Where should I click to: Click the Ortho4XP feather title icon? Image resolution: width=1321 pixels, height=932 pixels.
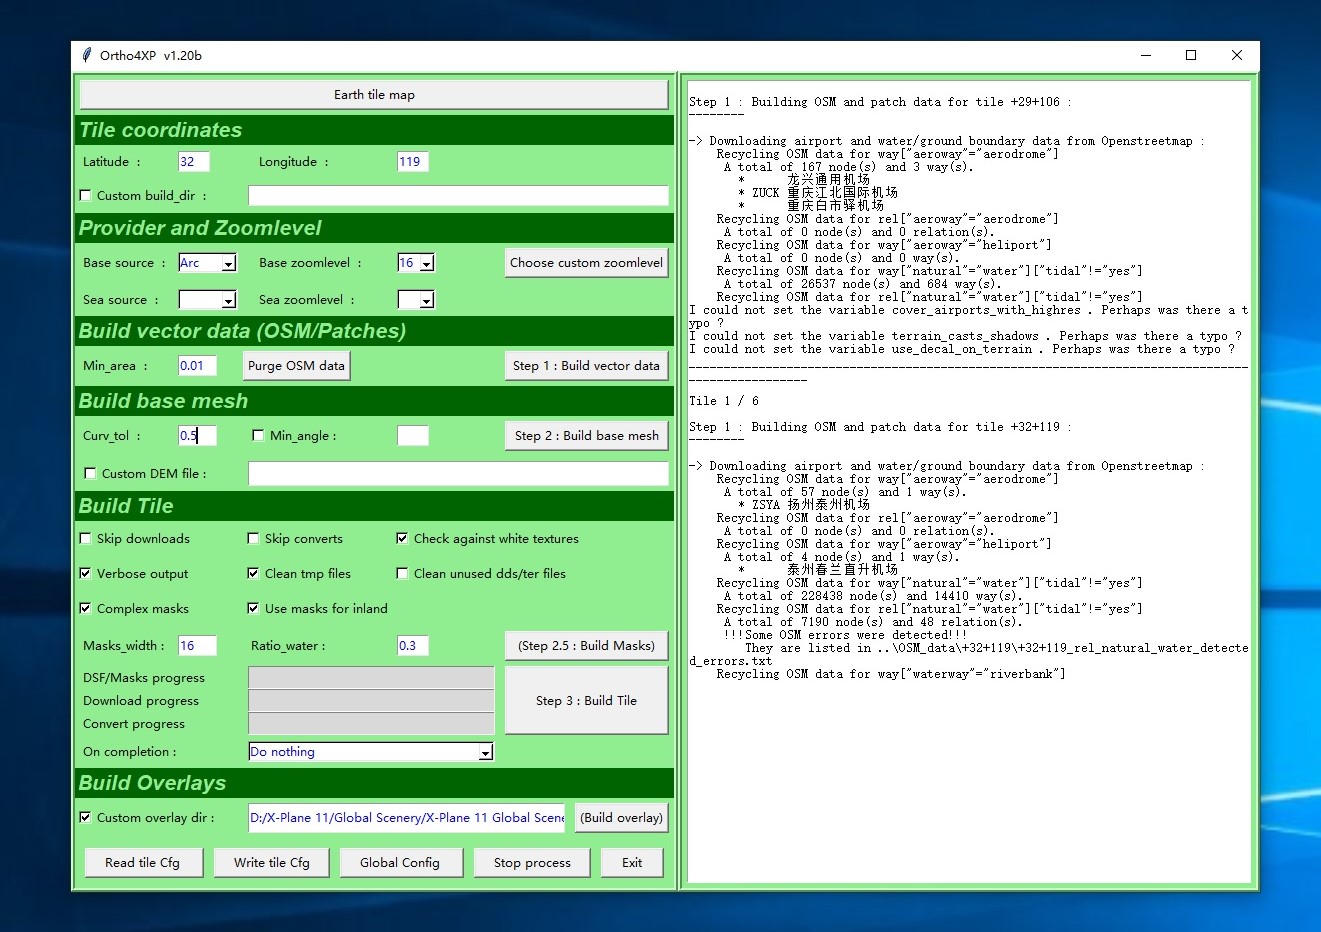click(x=87, y=55)
